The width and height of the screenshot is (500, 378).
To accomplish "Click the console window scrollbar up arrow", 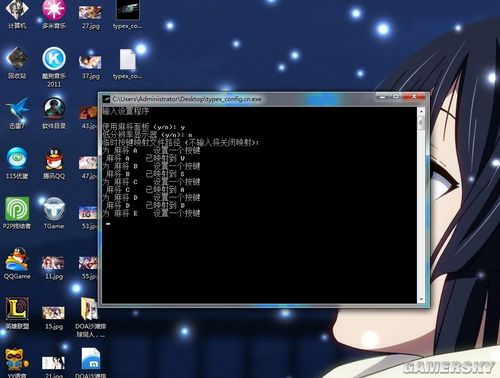I will 421,112.
